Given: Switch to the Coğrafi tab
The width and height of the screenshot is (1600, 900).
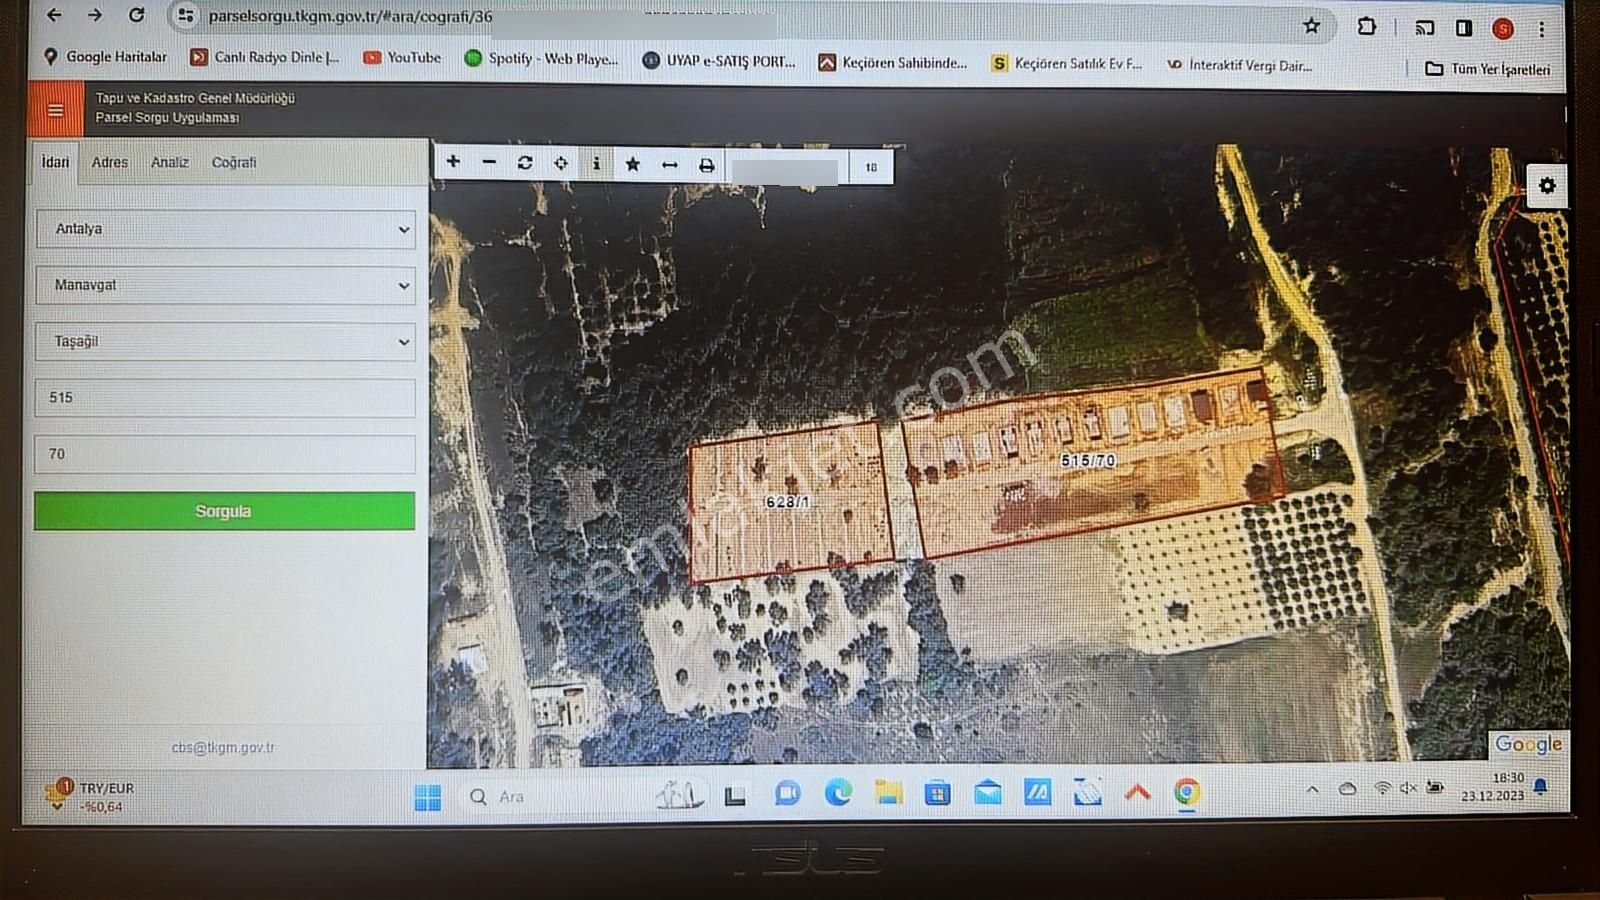Looking at the screenshot, I should pos(234,162).
